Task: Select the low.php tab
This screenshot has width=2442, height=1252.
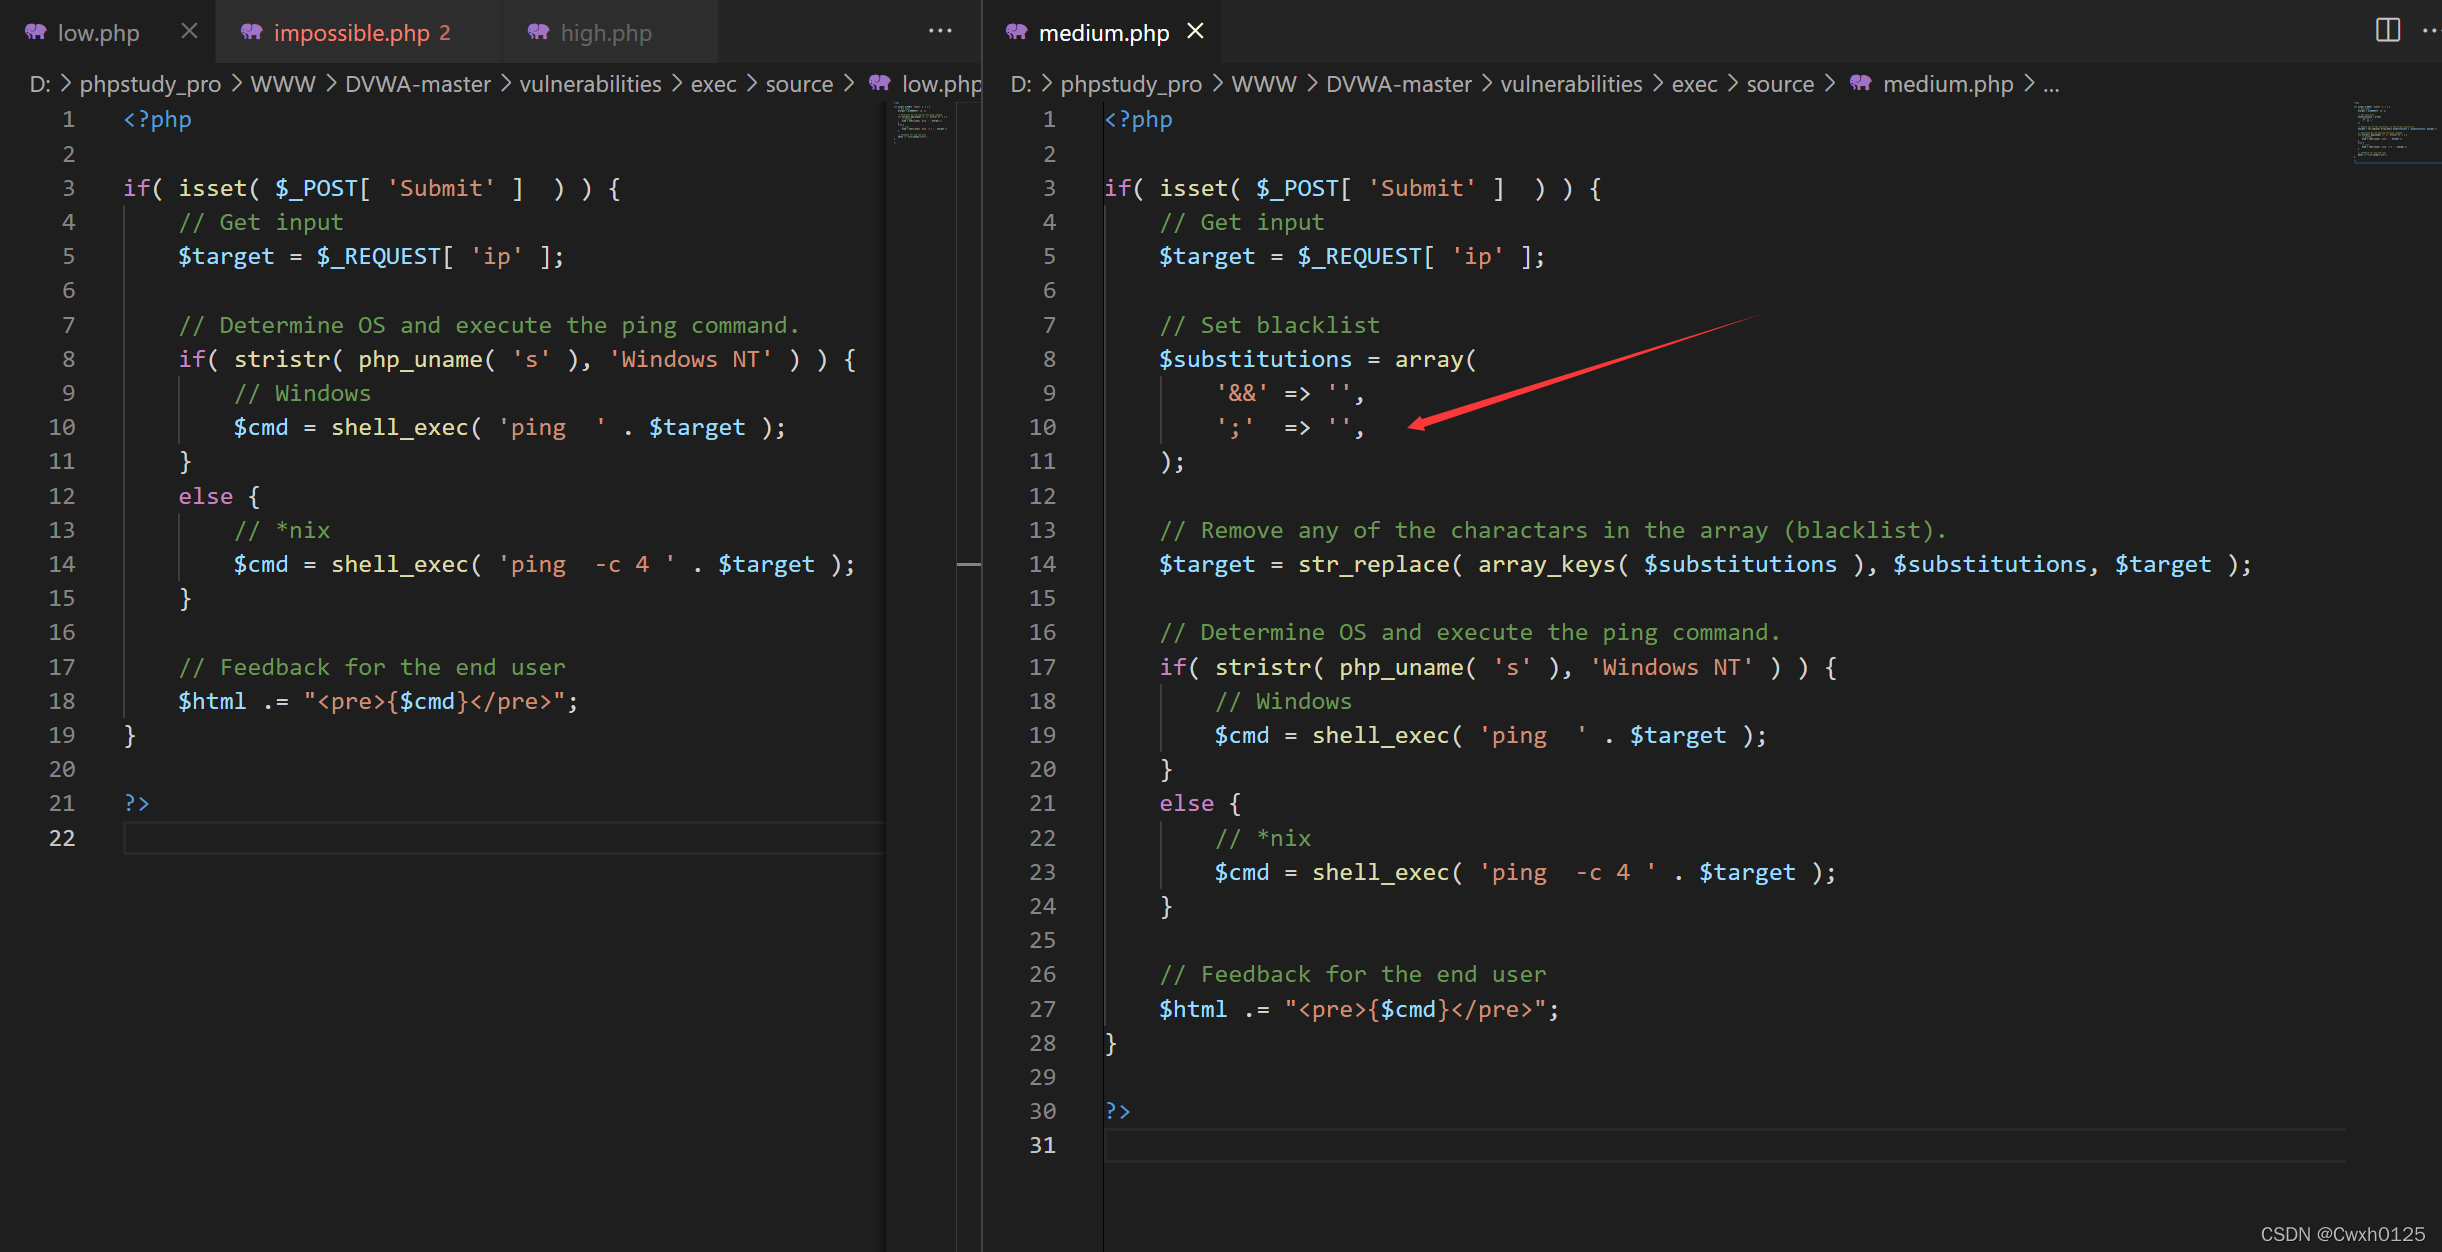Action: (x=98, y=33)
